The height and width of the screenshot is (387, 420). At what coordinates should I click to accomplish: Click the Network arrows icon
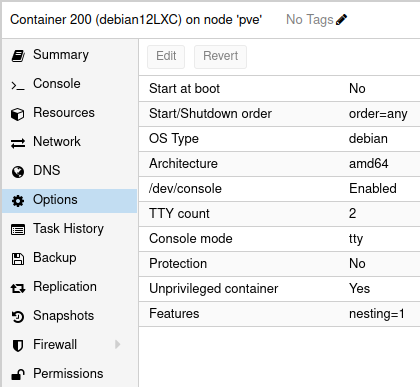18,143
